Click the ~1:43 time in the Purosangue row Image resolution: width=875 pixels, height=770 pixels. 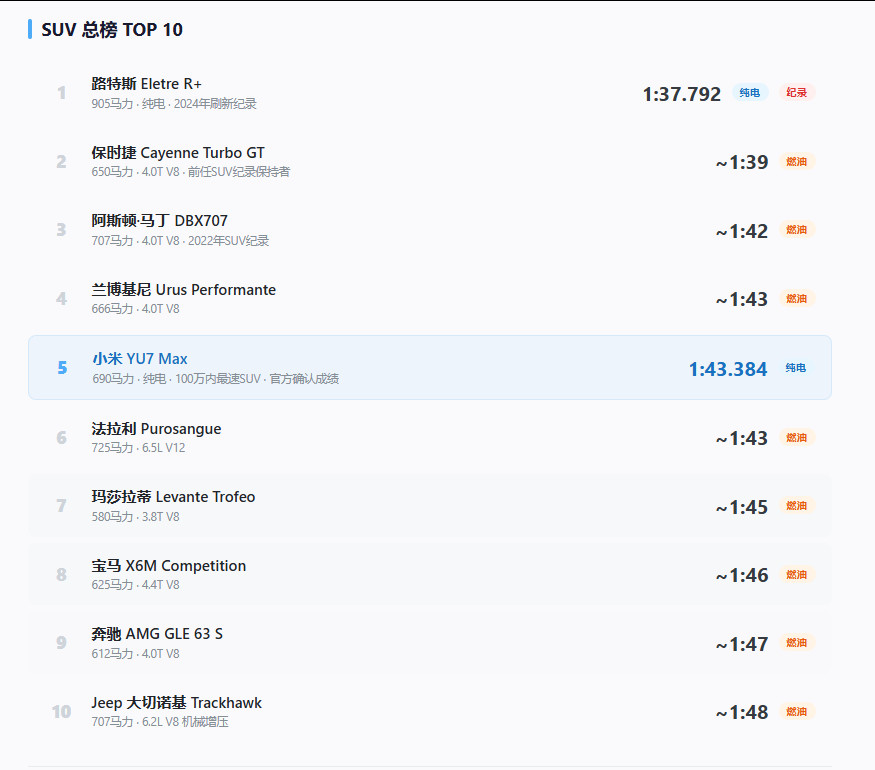(742, 439)
